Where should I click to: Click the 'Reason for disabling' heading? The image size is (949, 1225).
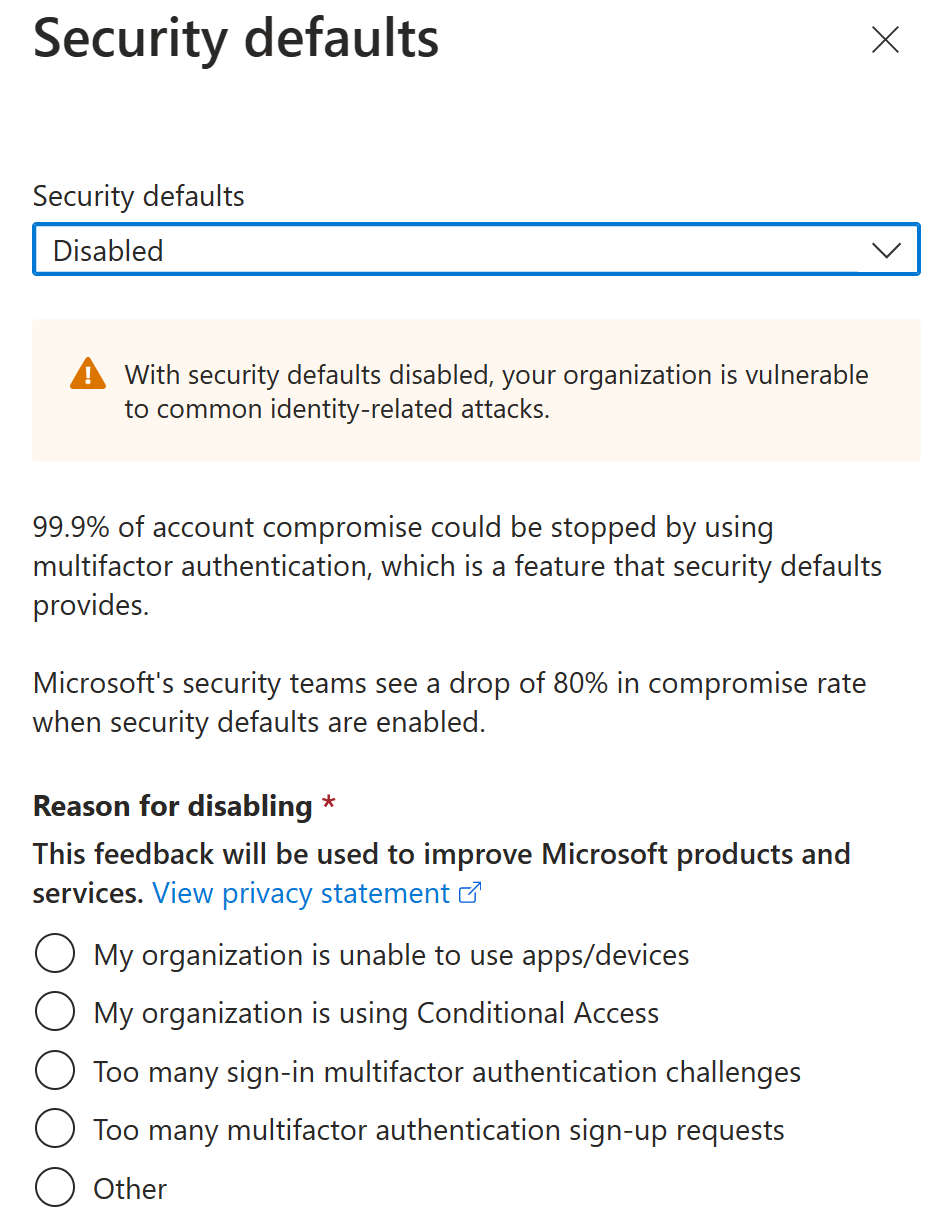(x=172, y=806)
